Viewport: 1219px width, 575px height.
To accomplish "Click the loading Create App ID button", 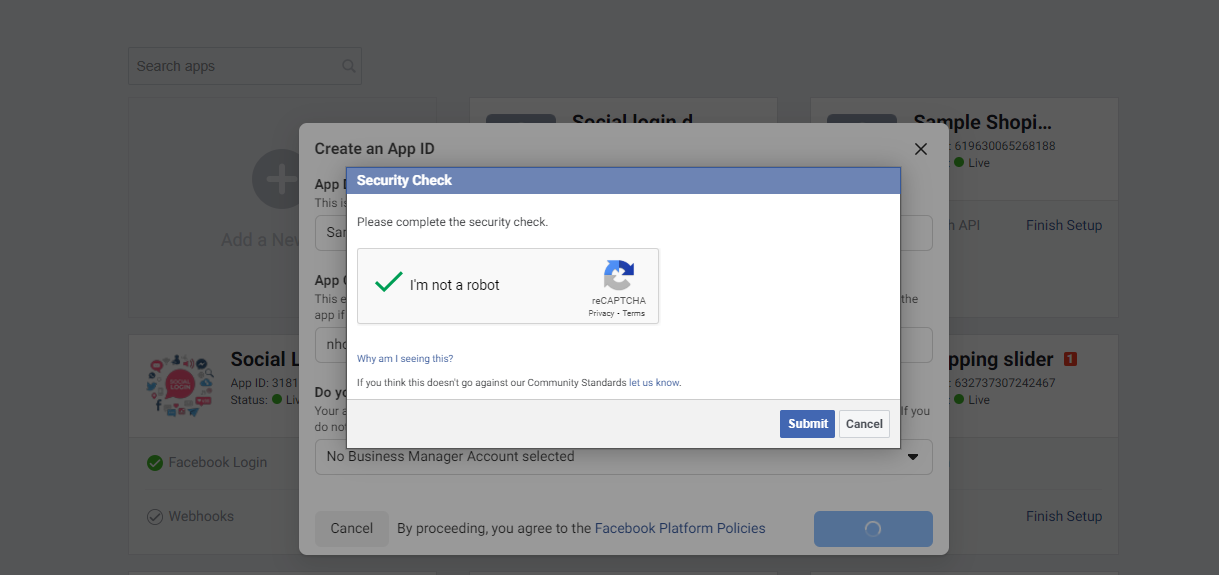I will (873, 529).
